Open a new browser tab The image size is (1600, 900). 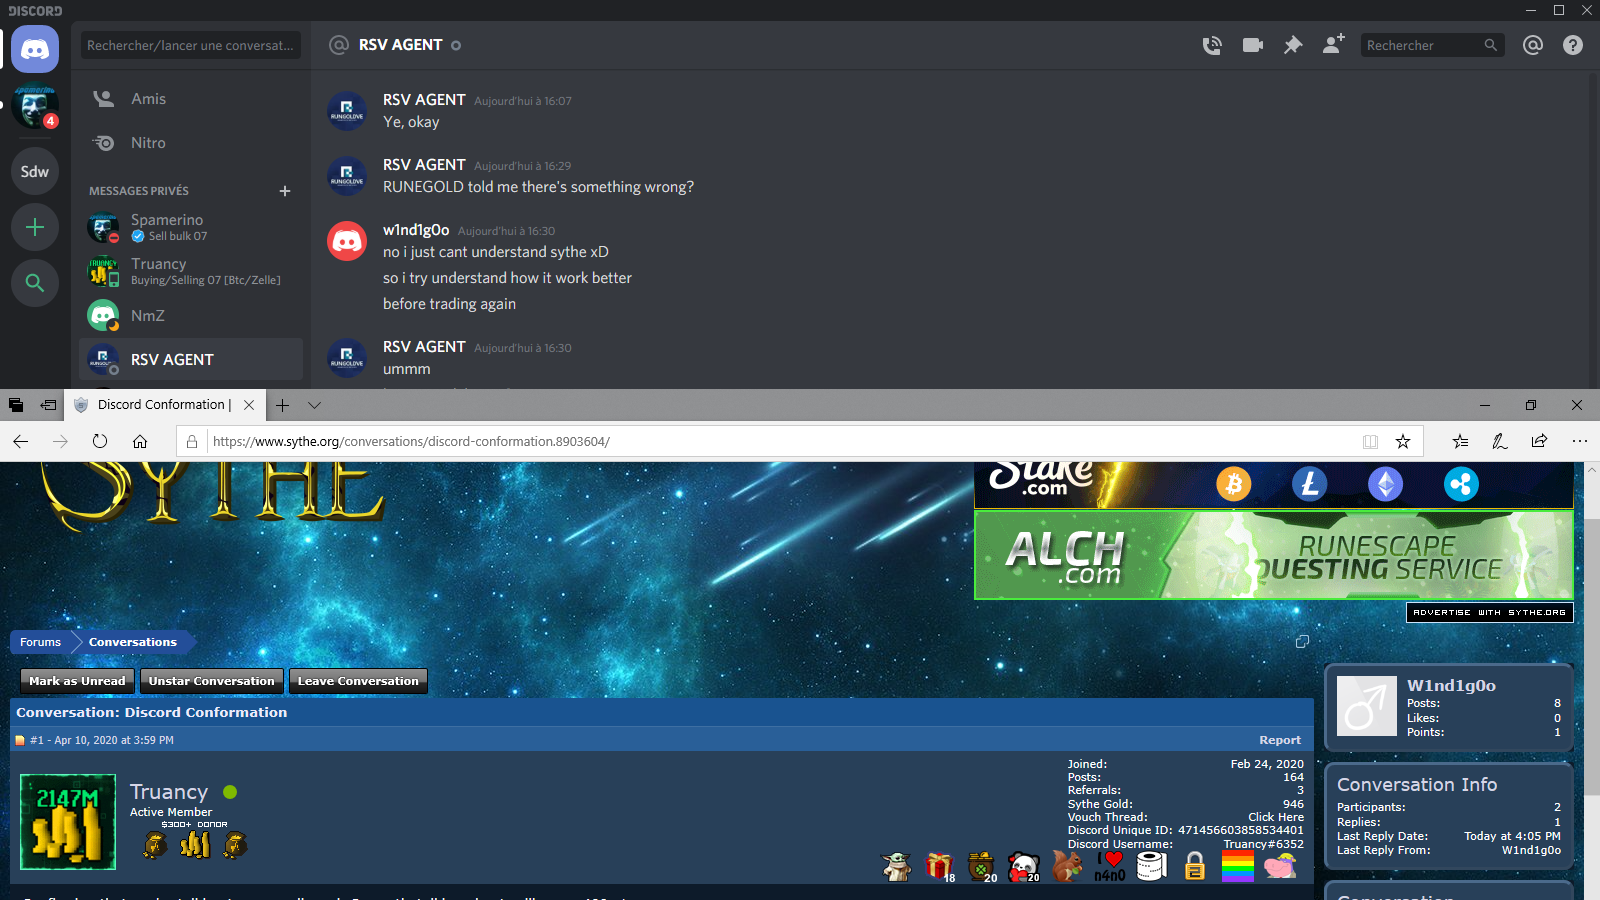click(x=283, y=405)
